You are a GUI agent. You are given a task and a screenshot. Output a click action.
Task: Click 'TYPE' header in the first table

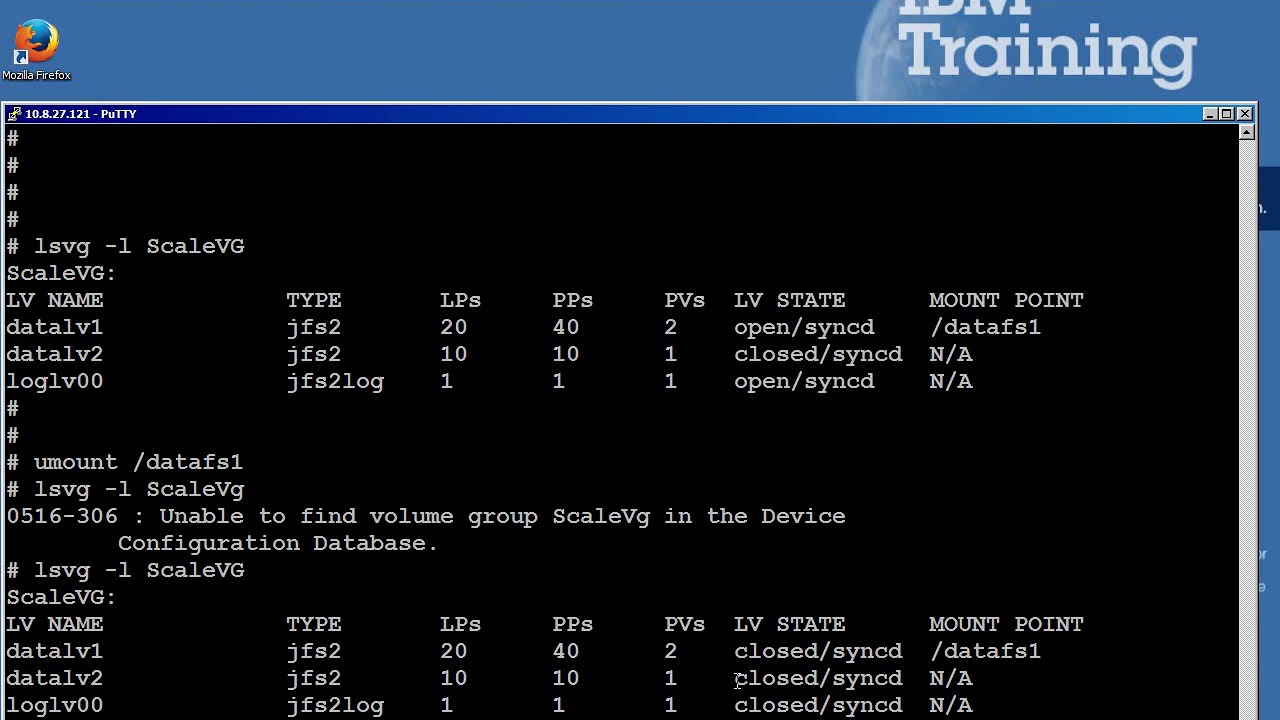click(314, 300)
